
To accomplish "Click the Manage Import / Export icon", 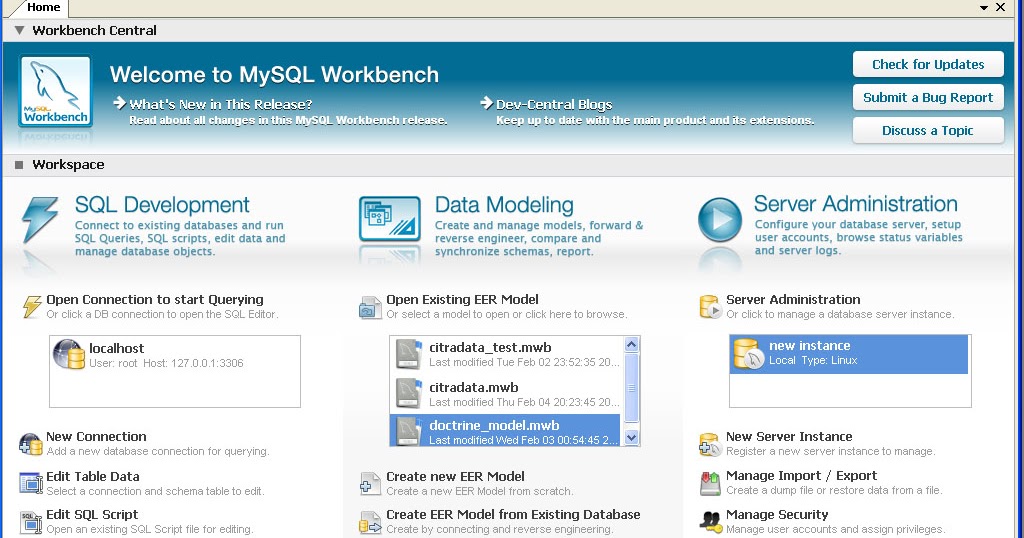I will coord(710,483).
